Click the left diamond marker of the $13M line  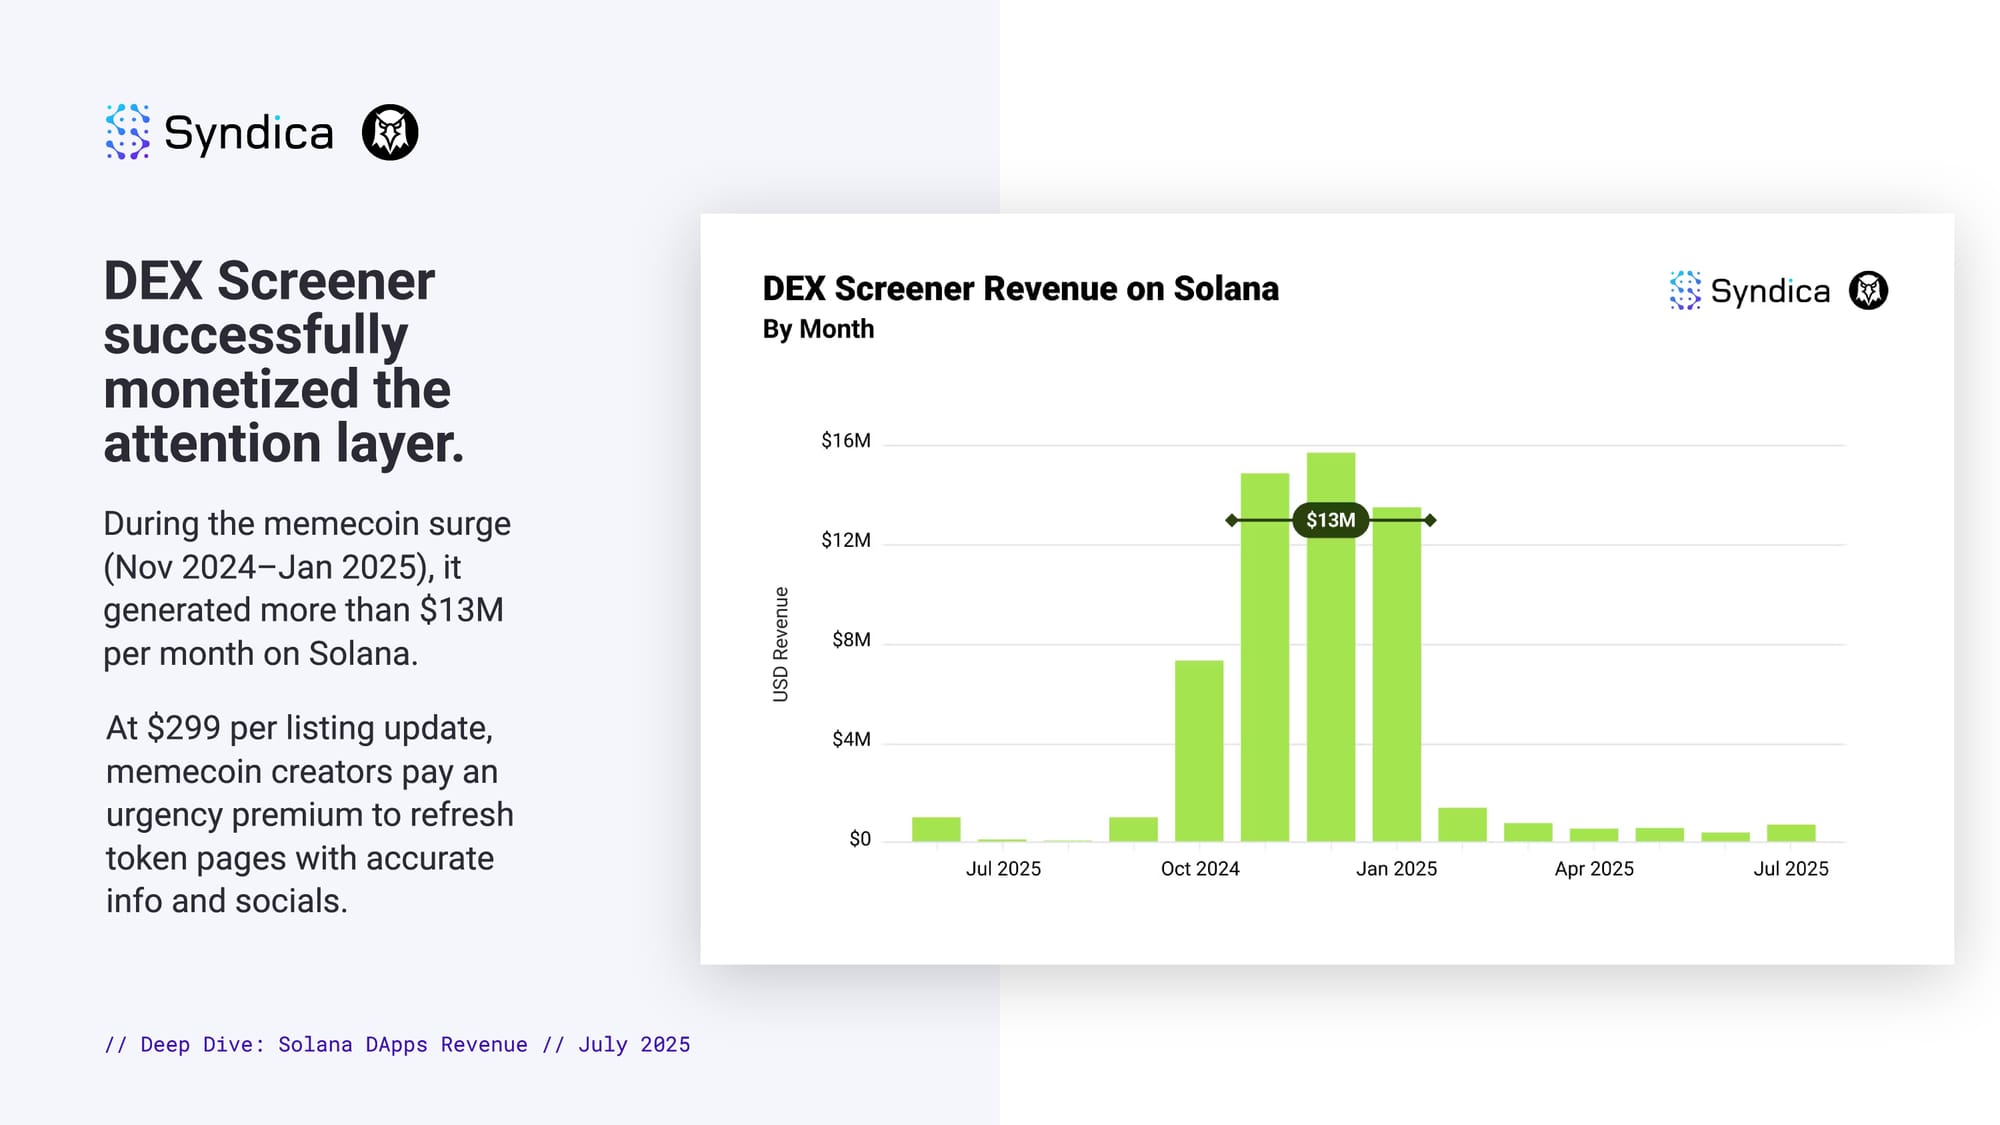(1231, 520)
